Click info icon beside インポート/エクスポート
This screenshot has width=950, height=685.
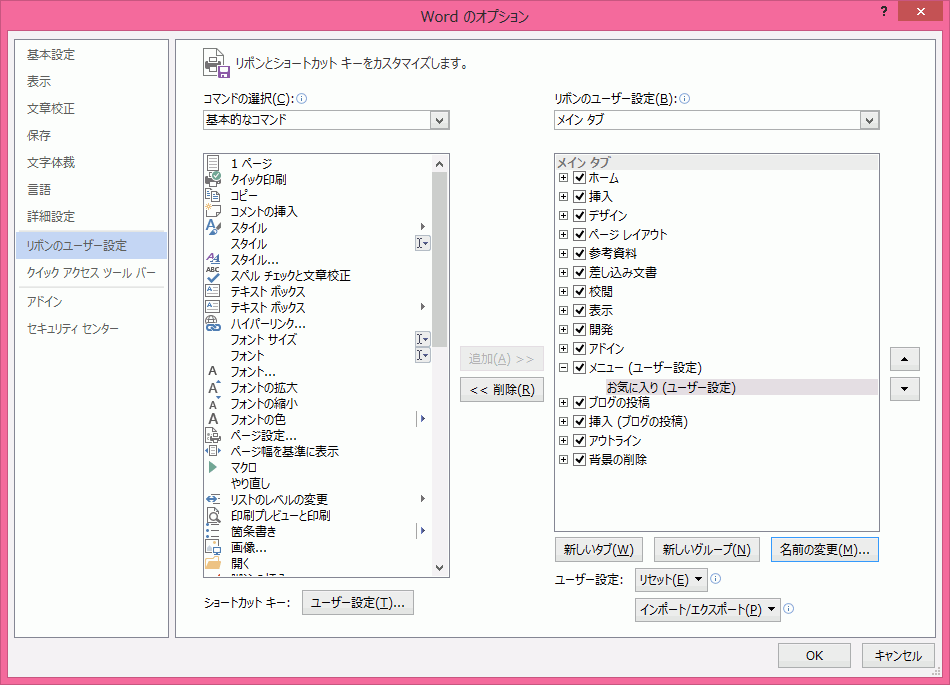[788, 609]
